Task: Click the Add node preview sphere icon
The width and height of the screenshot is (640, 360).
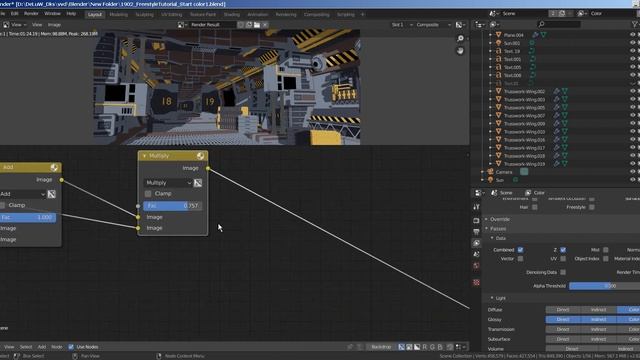Action: click(x=54, y=167)
